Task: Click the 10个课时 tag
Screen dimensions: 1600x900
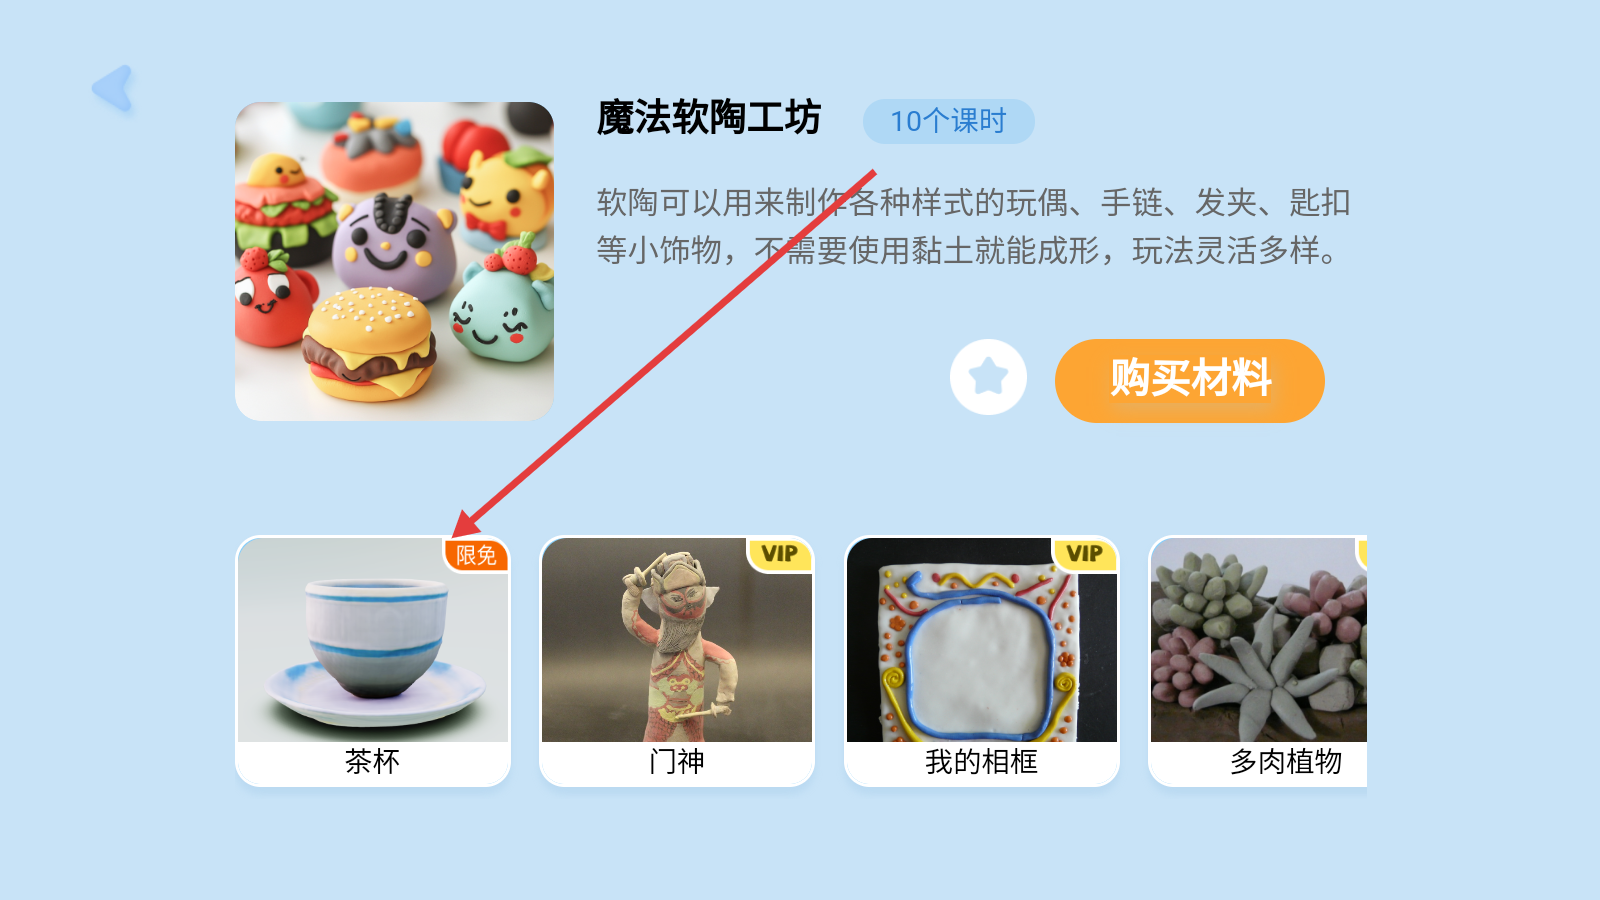Action: click(x=948, y=121)
